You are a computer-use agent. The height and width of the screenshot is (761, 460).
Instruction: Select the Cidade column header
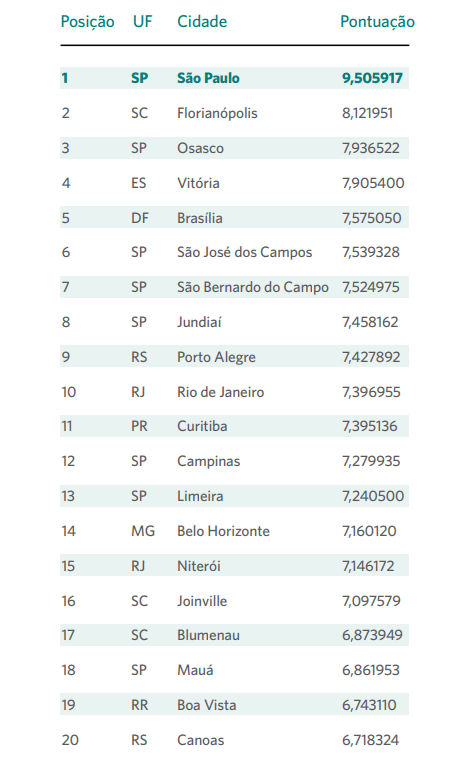tap(202, 21)
